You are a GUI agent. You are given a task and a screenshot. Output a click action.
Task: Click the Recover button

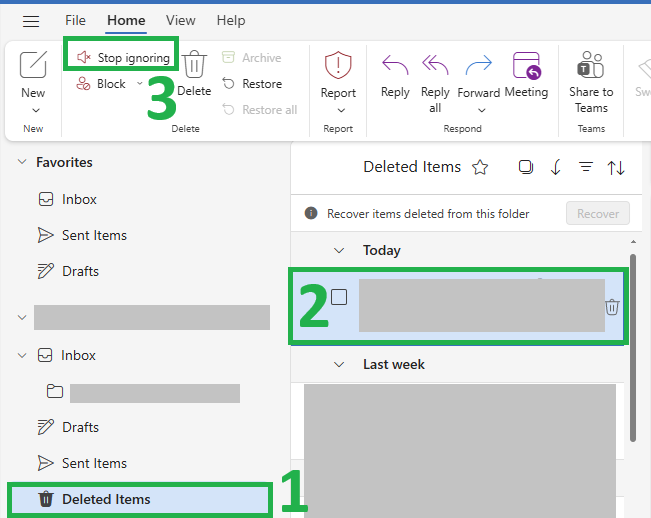(x=598, y=213)
